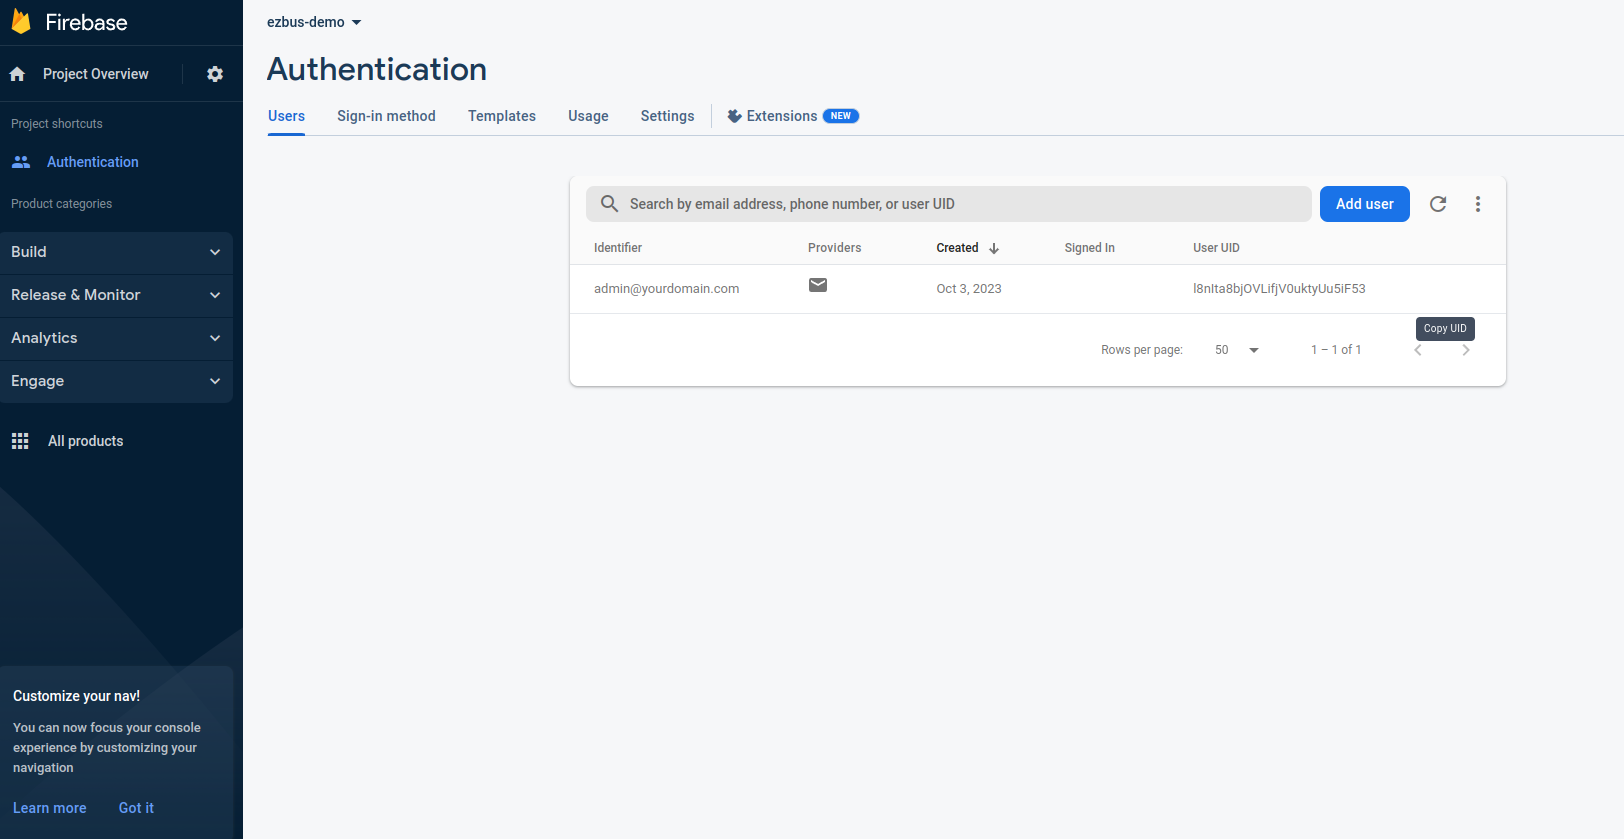Open project settings gear icon
Viewport: 1624px width, 839px height.
tap(215, 74)
